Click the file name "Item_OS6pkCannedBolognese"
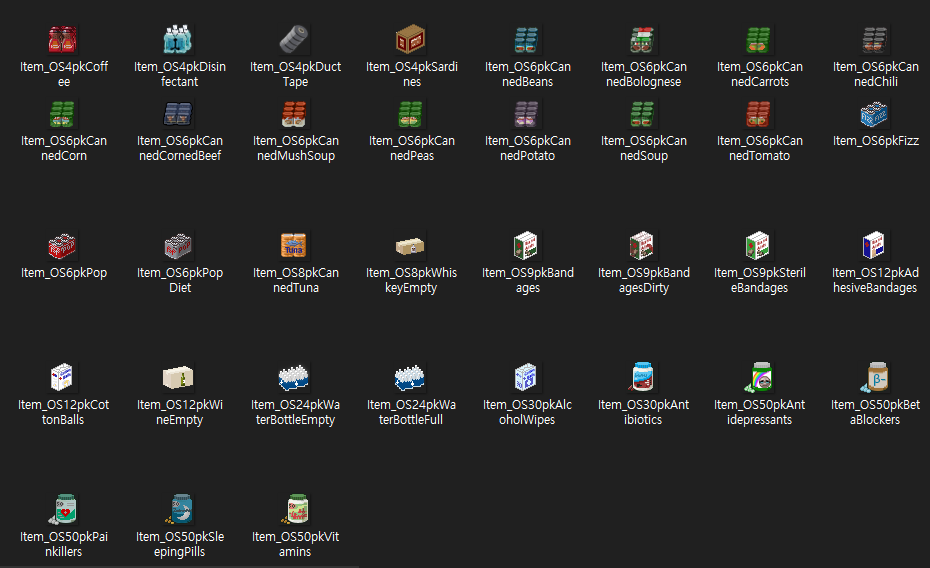This screenshot has height=568, width=930. 644,74
